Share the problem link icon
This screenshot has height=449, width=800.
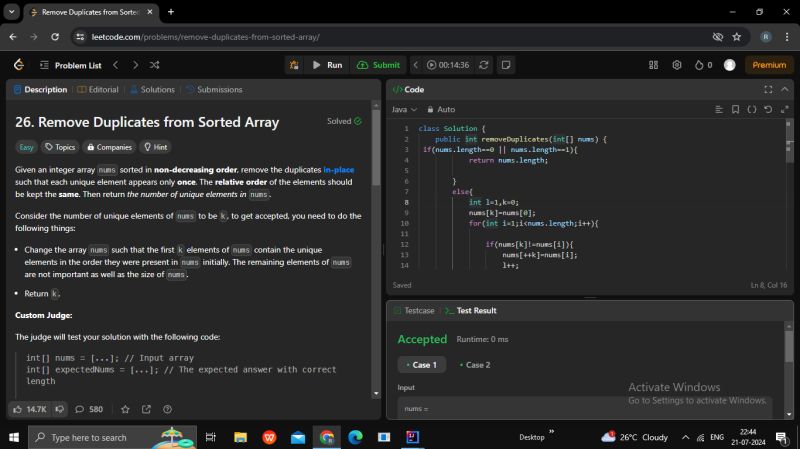point(146,409)
